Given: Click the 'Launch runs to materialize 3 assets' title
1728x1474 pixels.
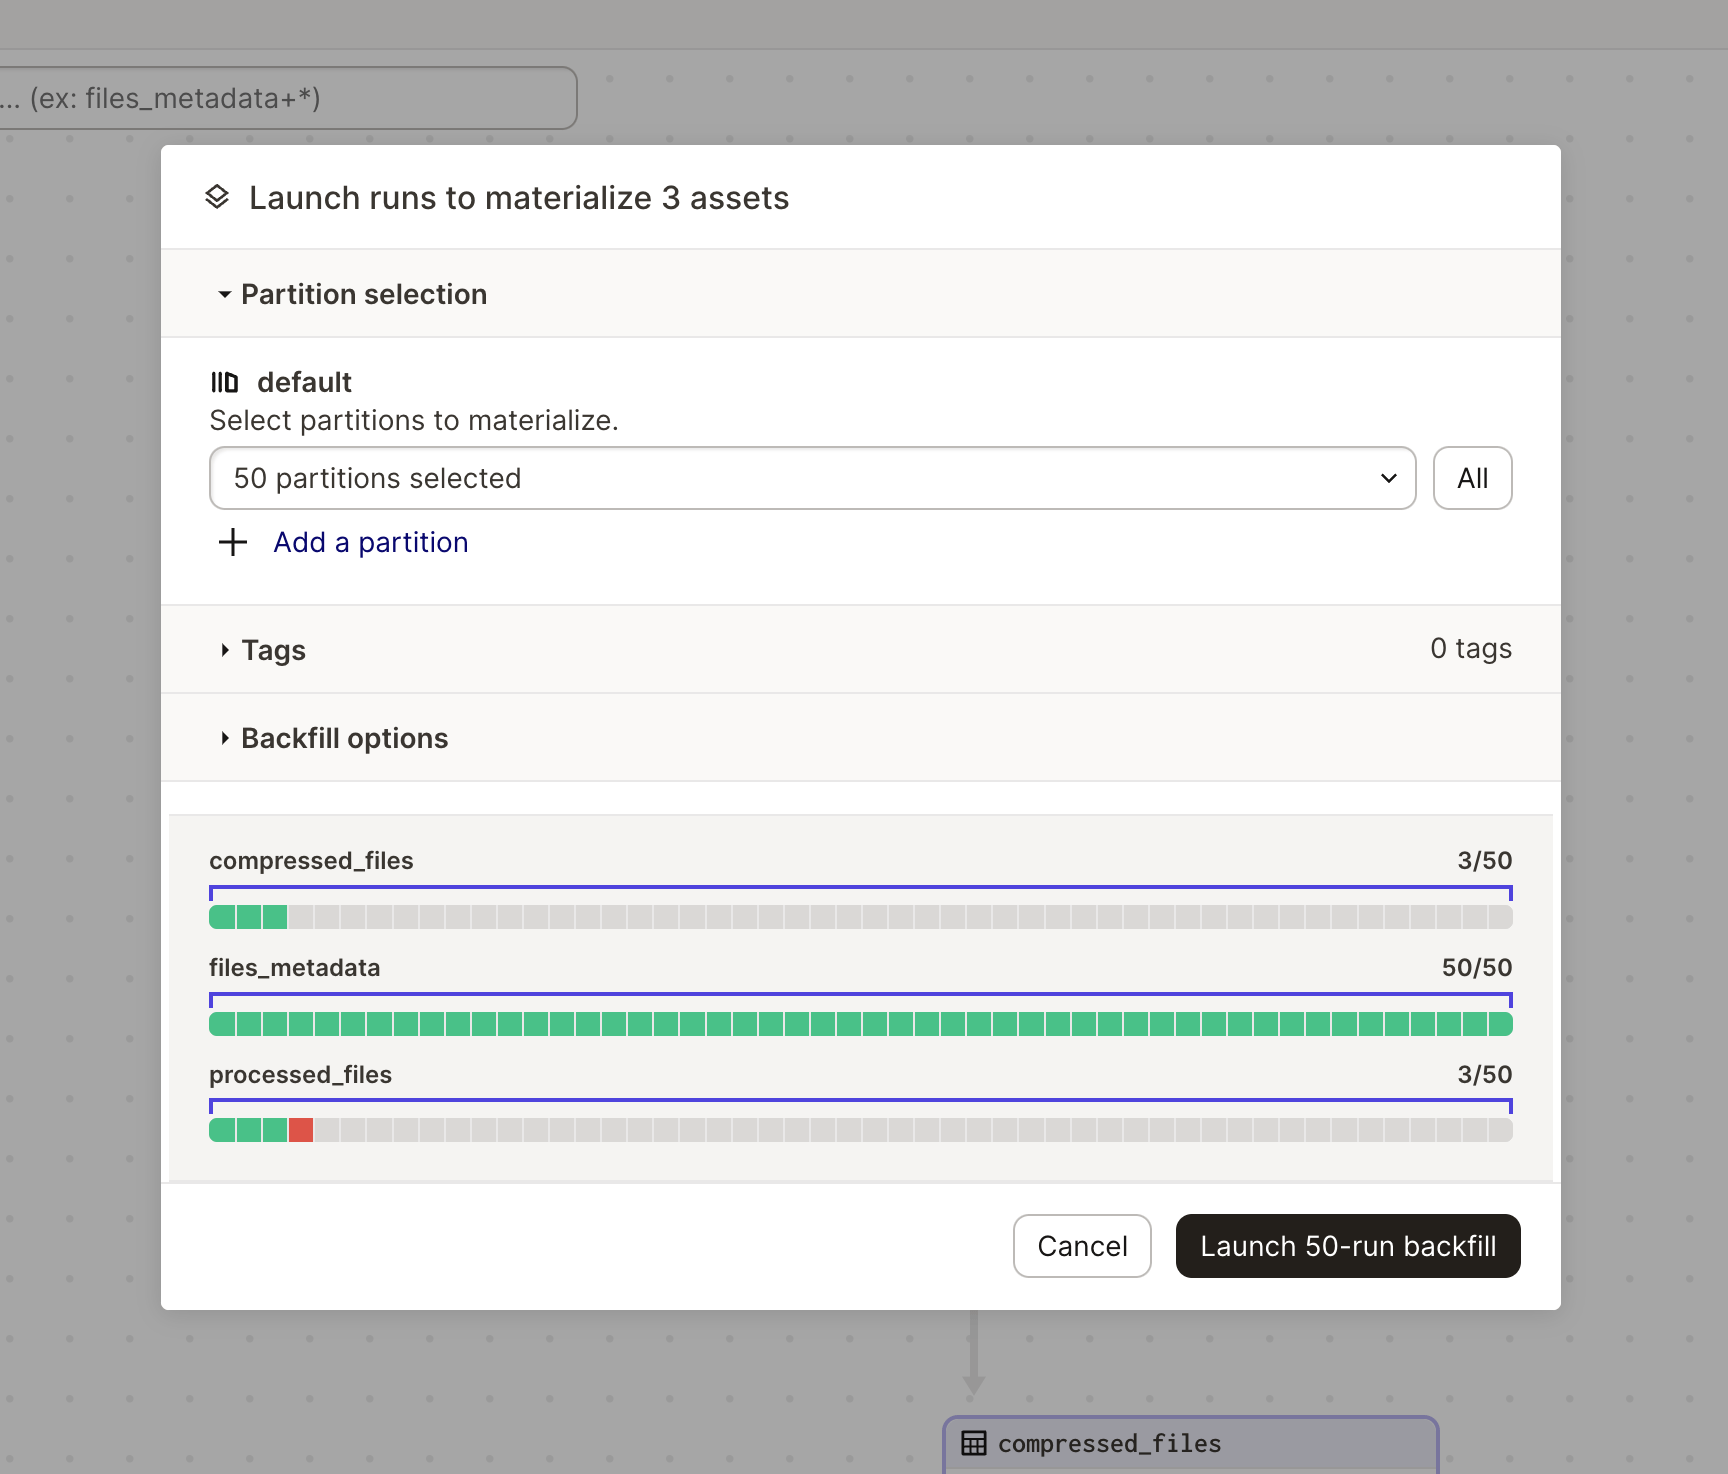Looking at the screenshot, I should tap(519, 197).
